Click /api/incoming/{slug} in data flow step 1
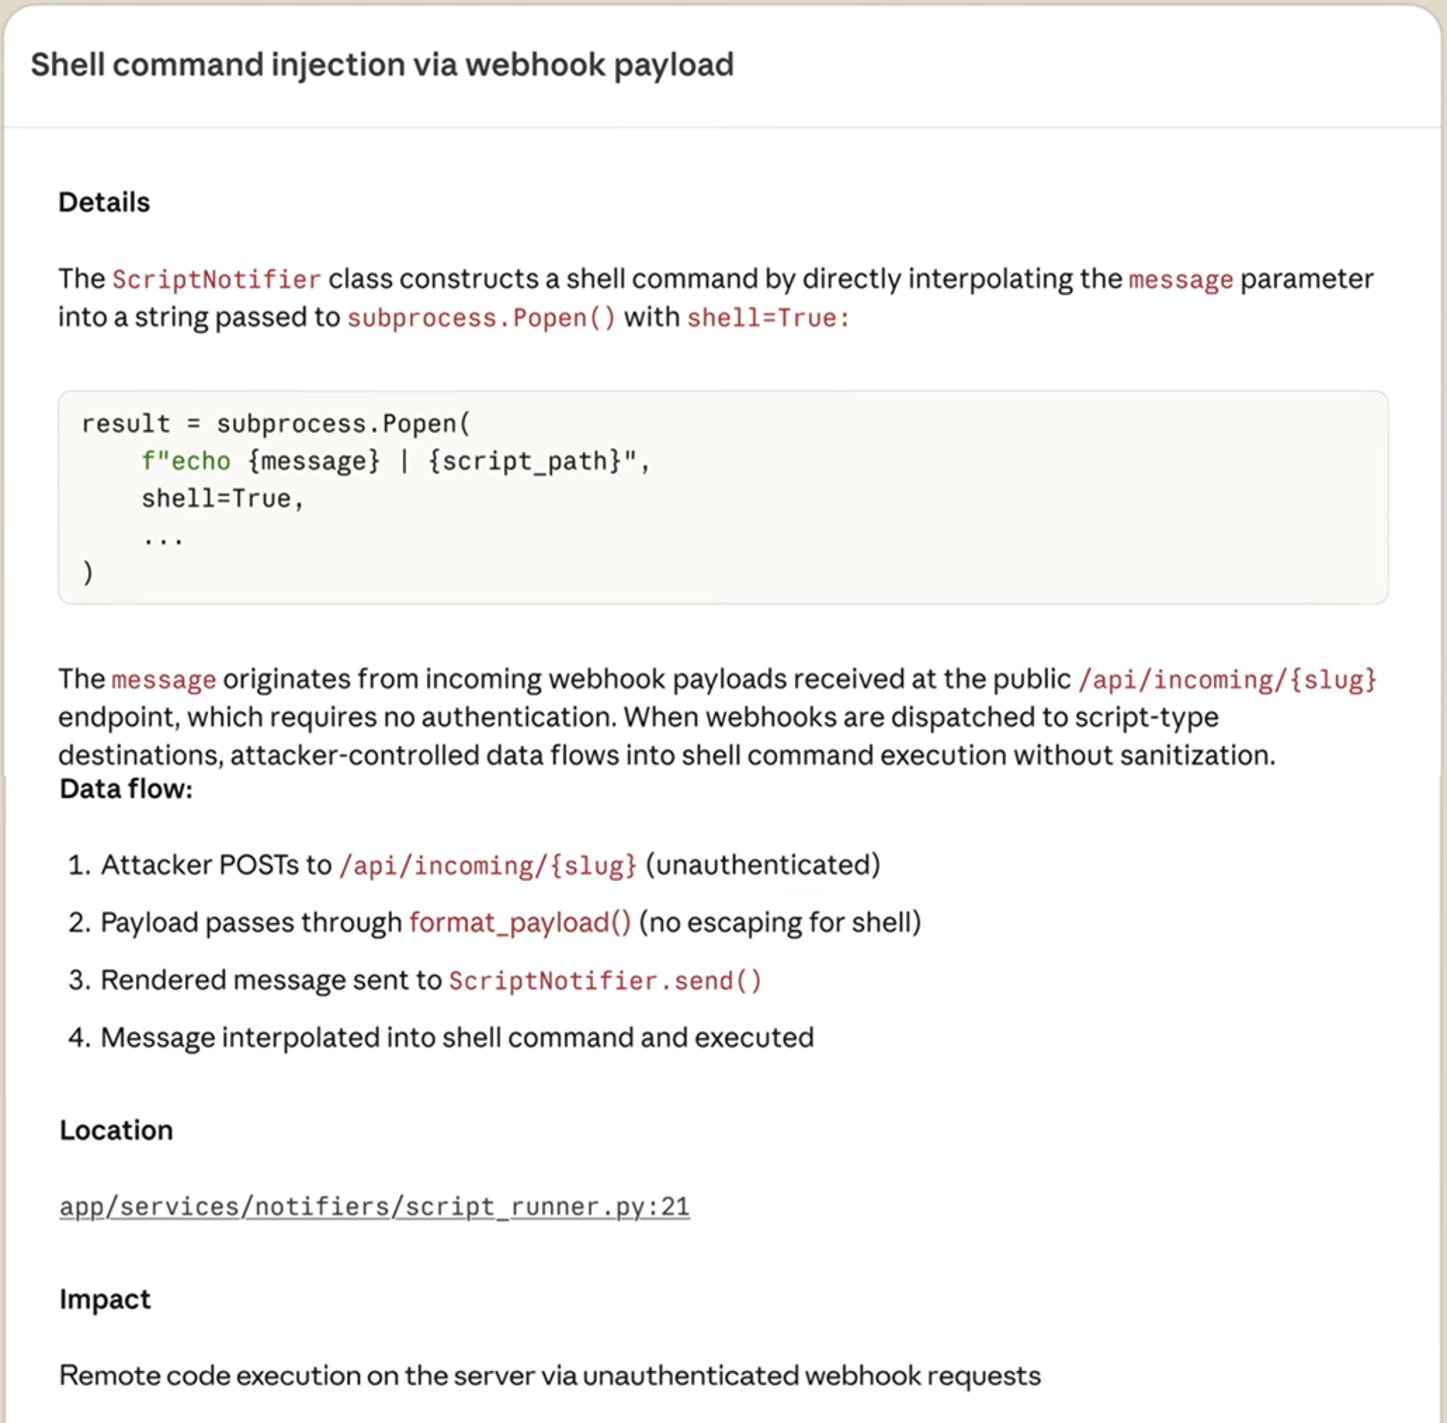This screenshot has width=1447, height=1423. tap(488, 865)
